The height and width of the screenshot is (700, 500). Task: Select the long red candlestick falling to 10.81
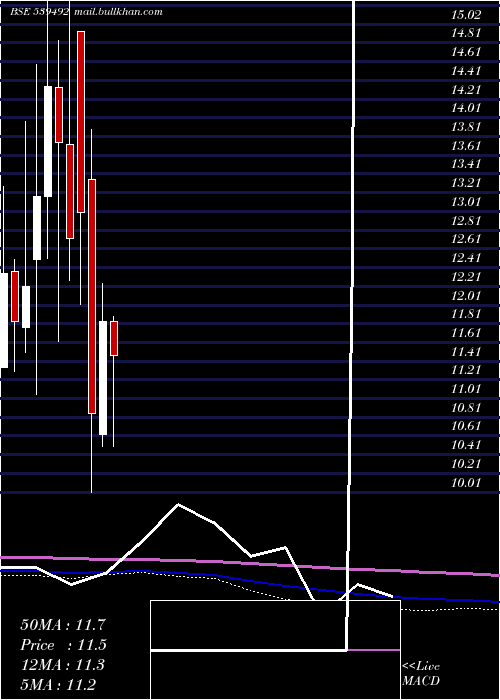92,296
